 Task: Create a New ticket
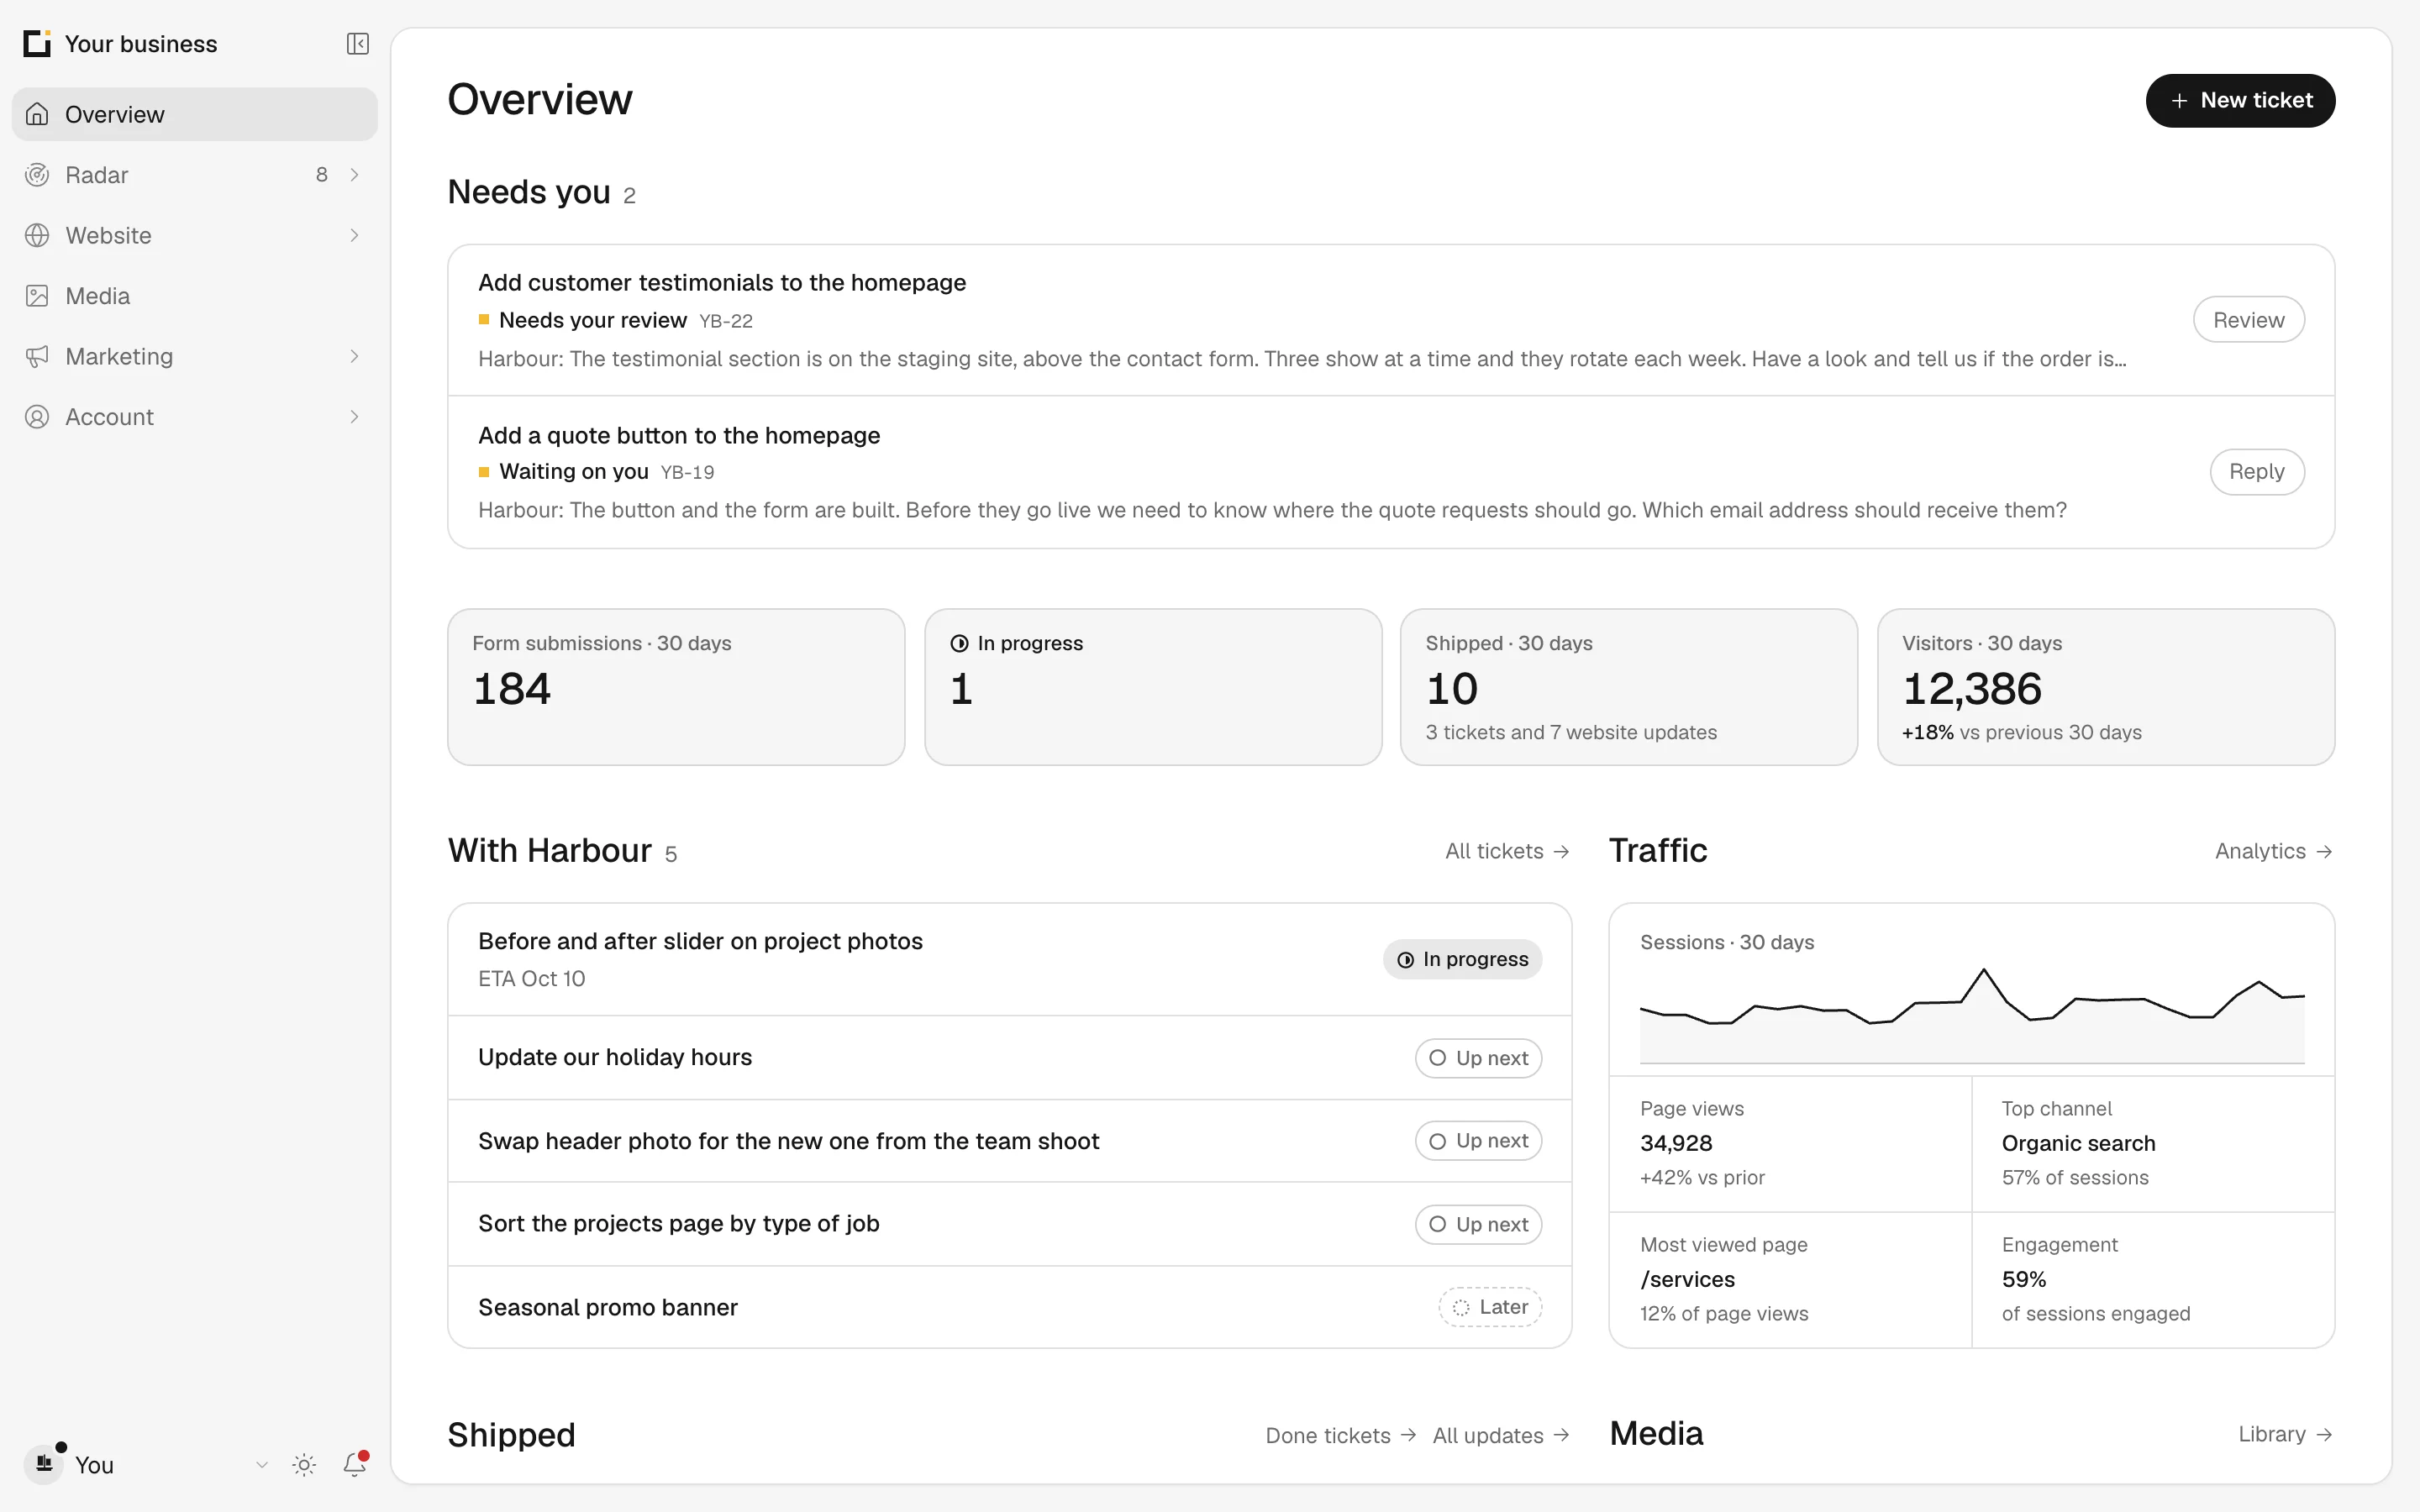(x=2240, y=101)
